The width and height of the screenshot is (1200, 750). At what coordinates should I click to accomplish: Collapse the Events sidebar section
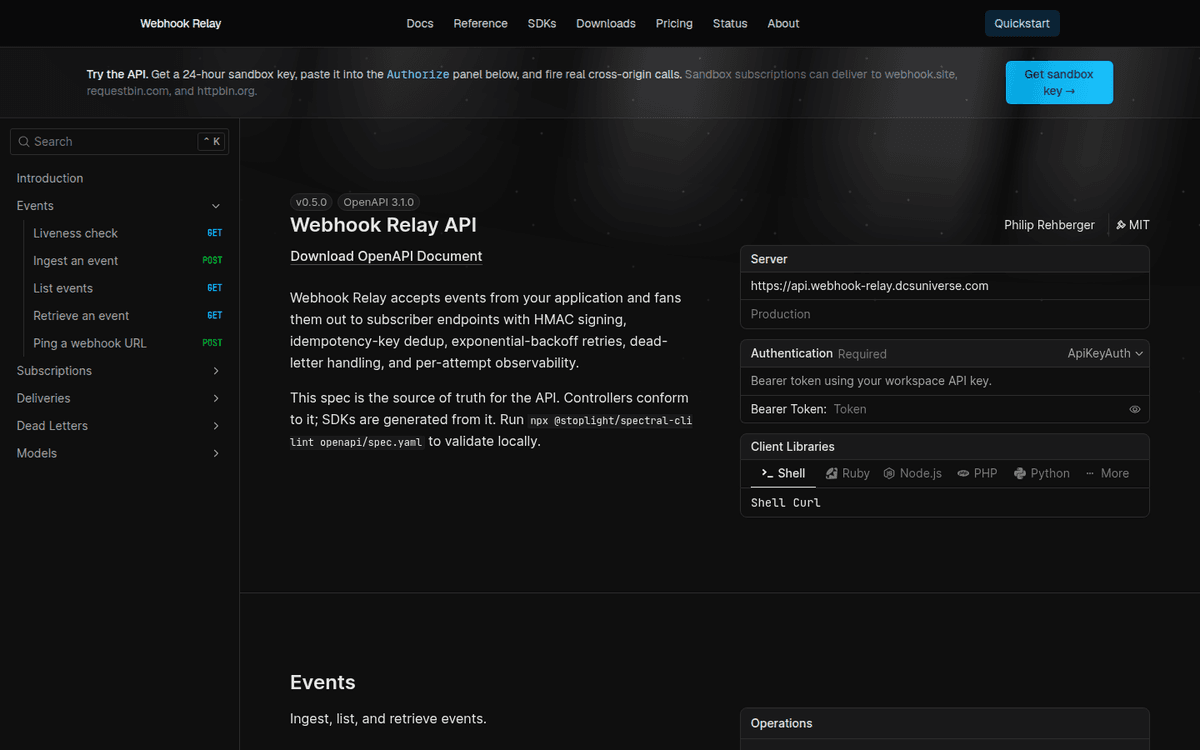[216, 206]
